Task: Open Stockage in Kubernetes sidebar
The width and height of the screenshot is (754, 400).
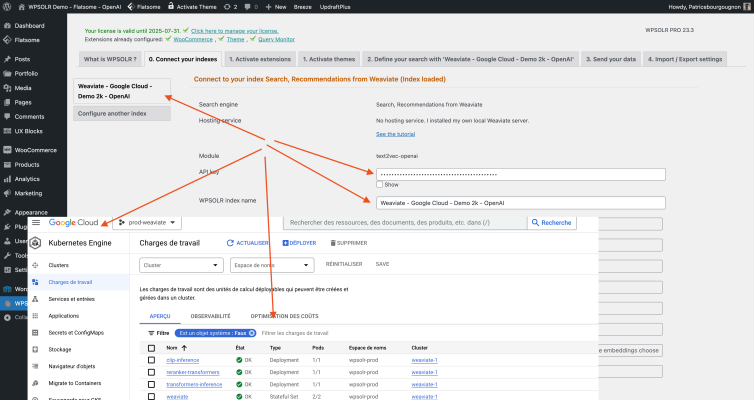Action: (60, 350)
